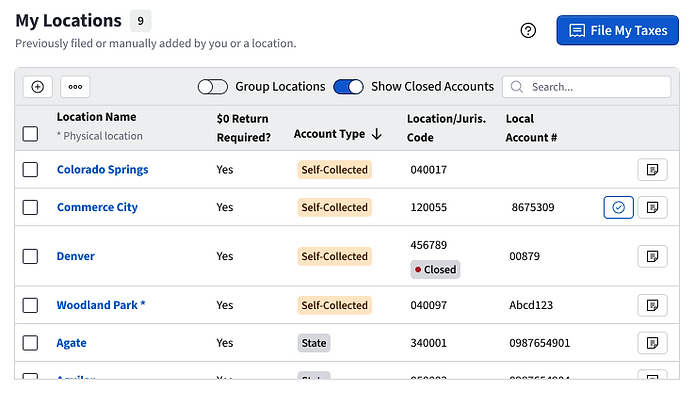Select the Agate row checkbox
Screen dimensions: 694x393
click(x=30, y=343)
